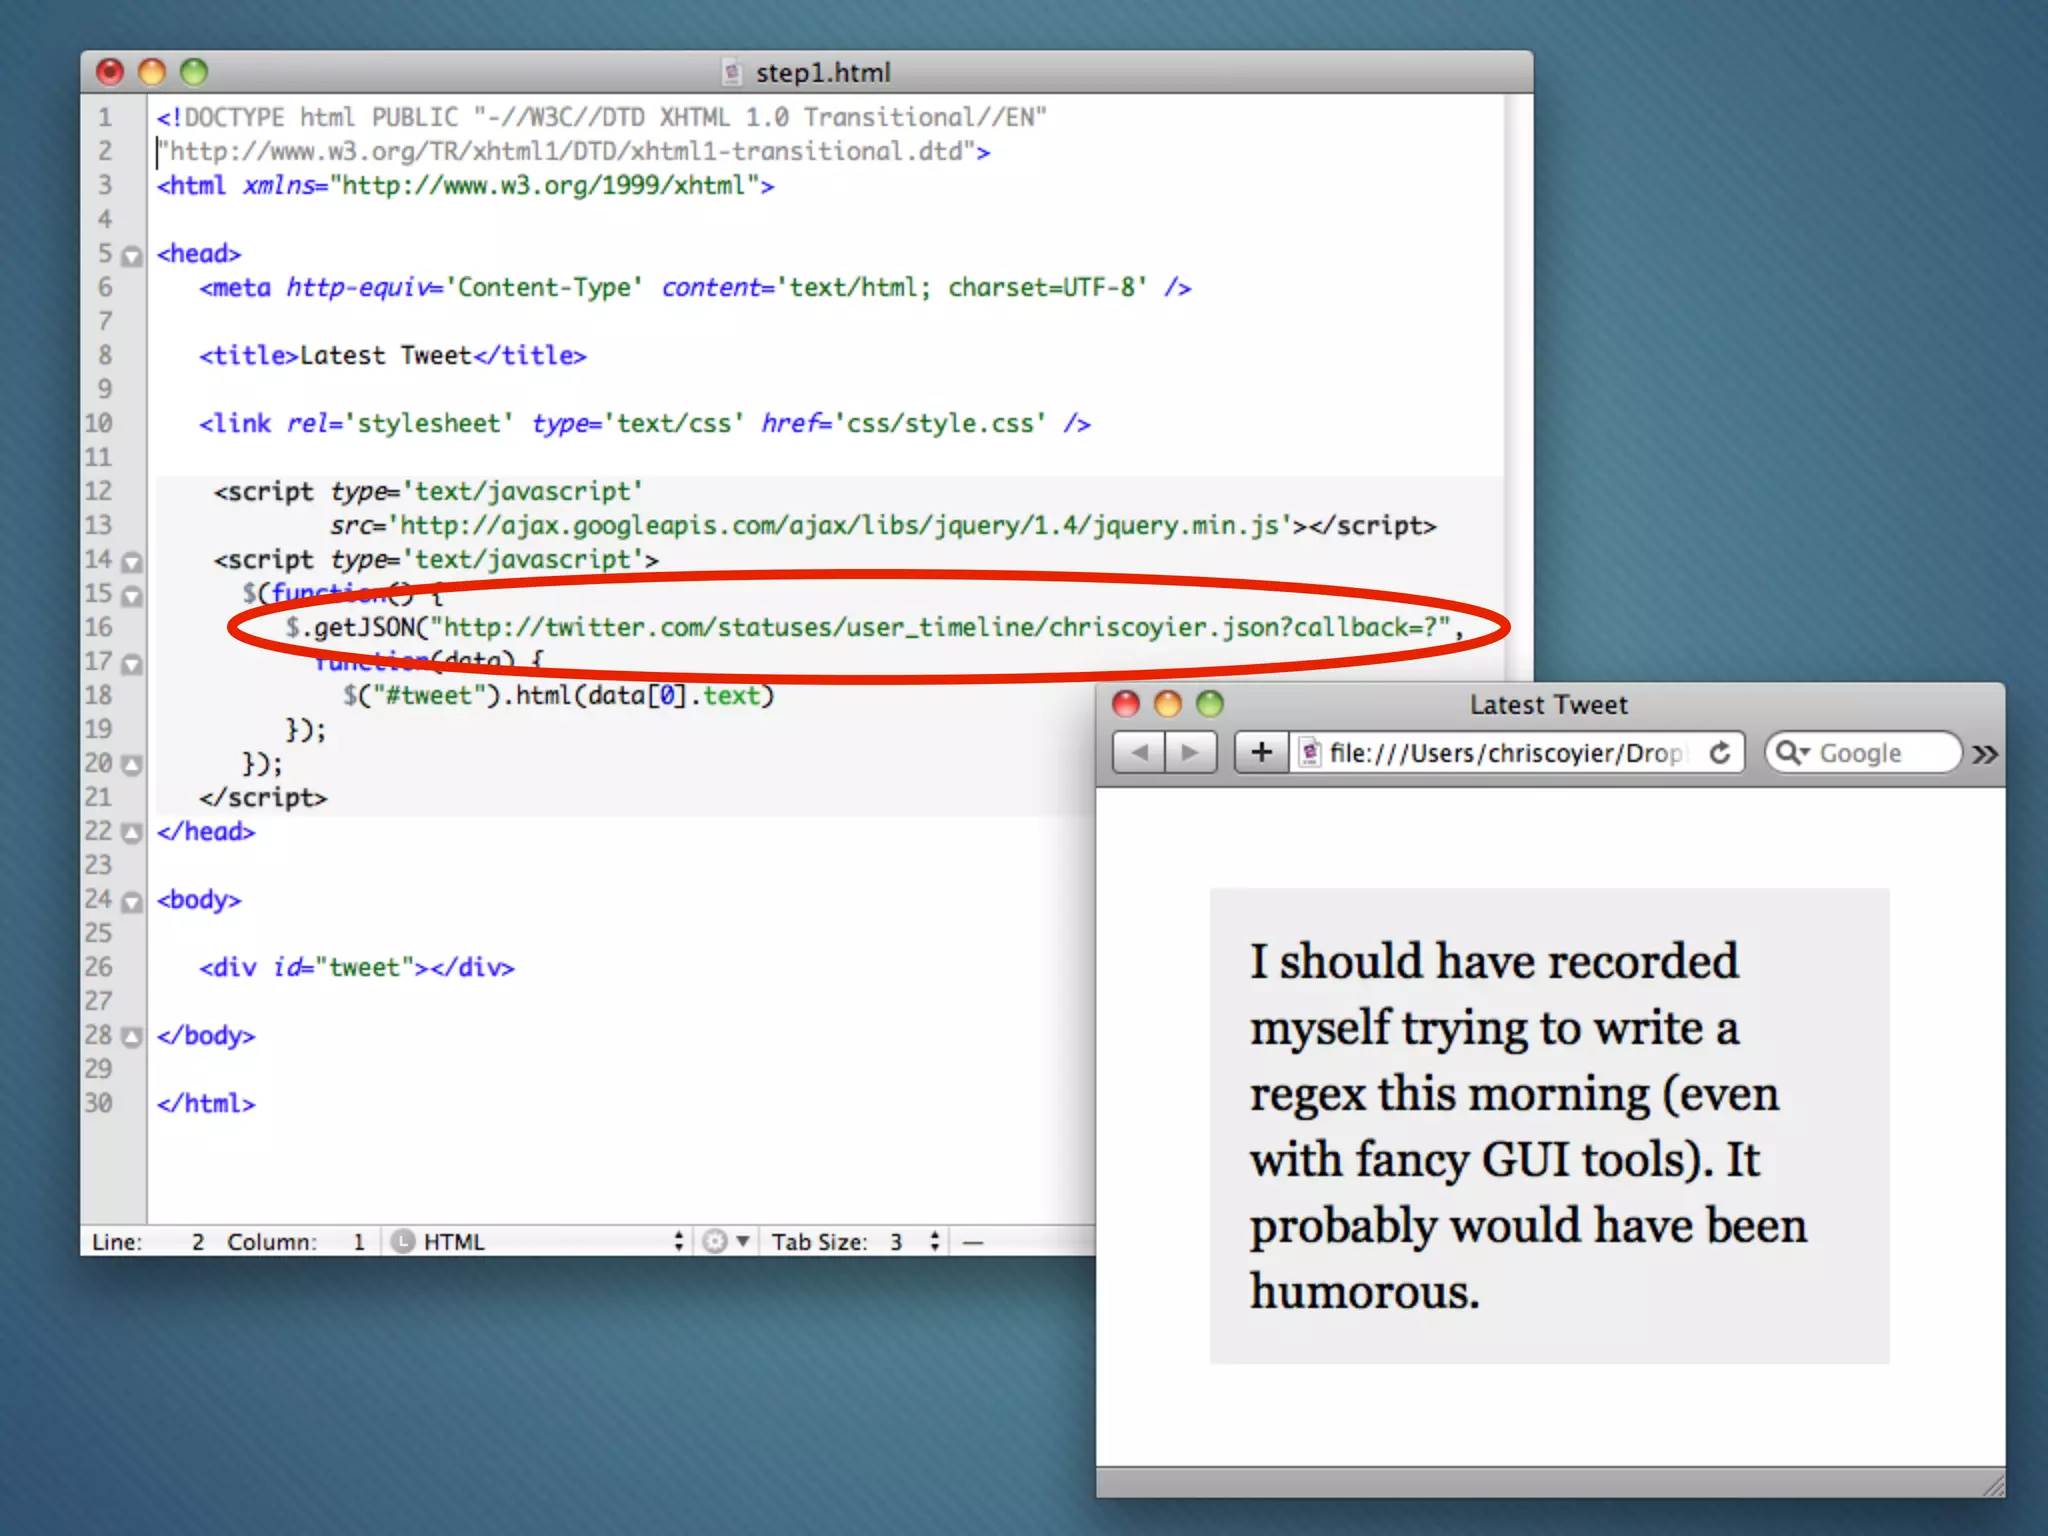
Task: Collapse the head tag fold at line 5
Action: point(131,256)
